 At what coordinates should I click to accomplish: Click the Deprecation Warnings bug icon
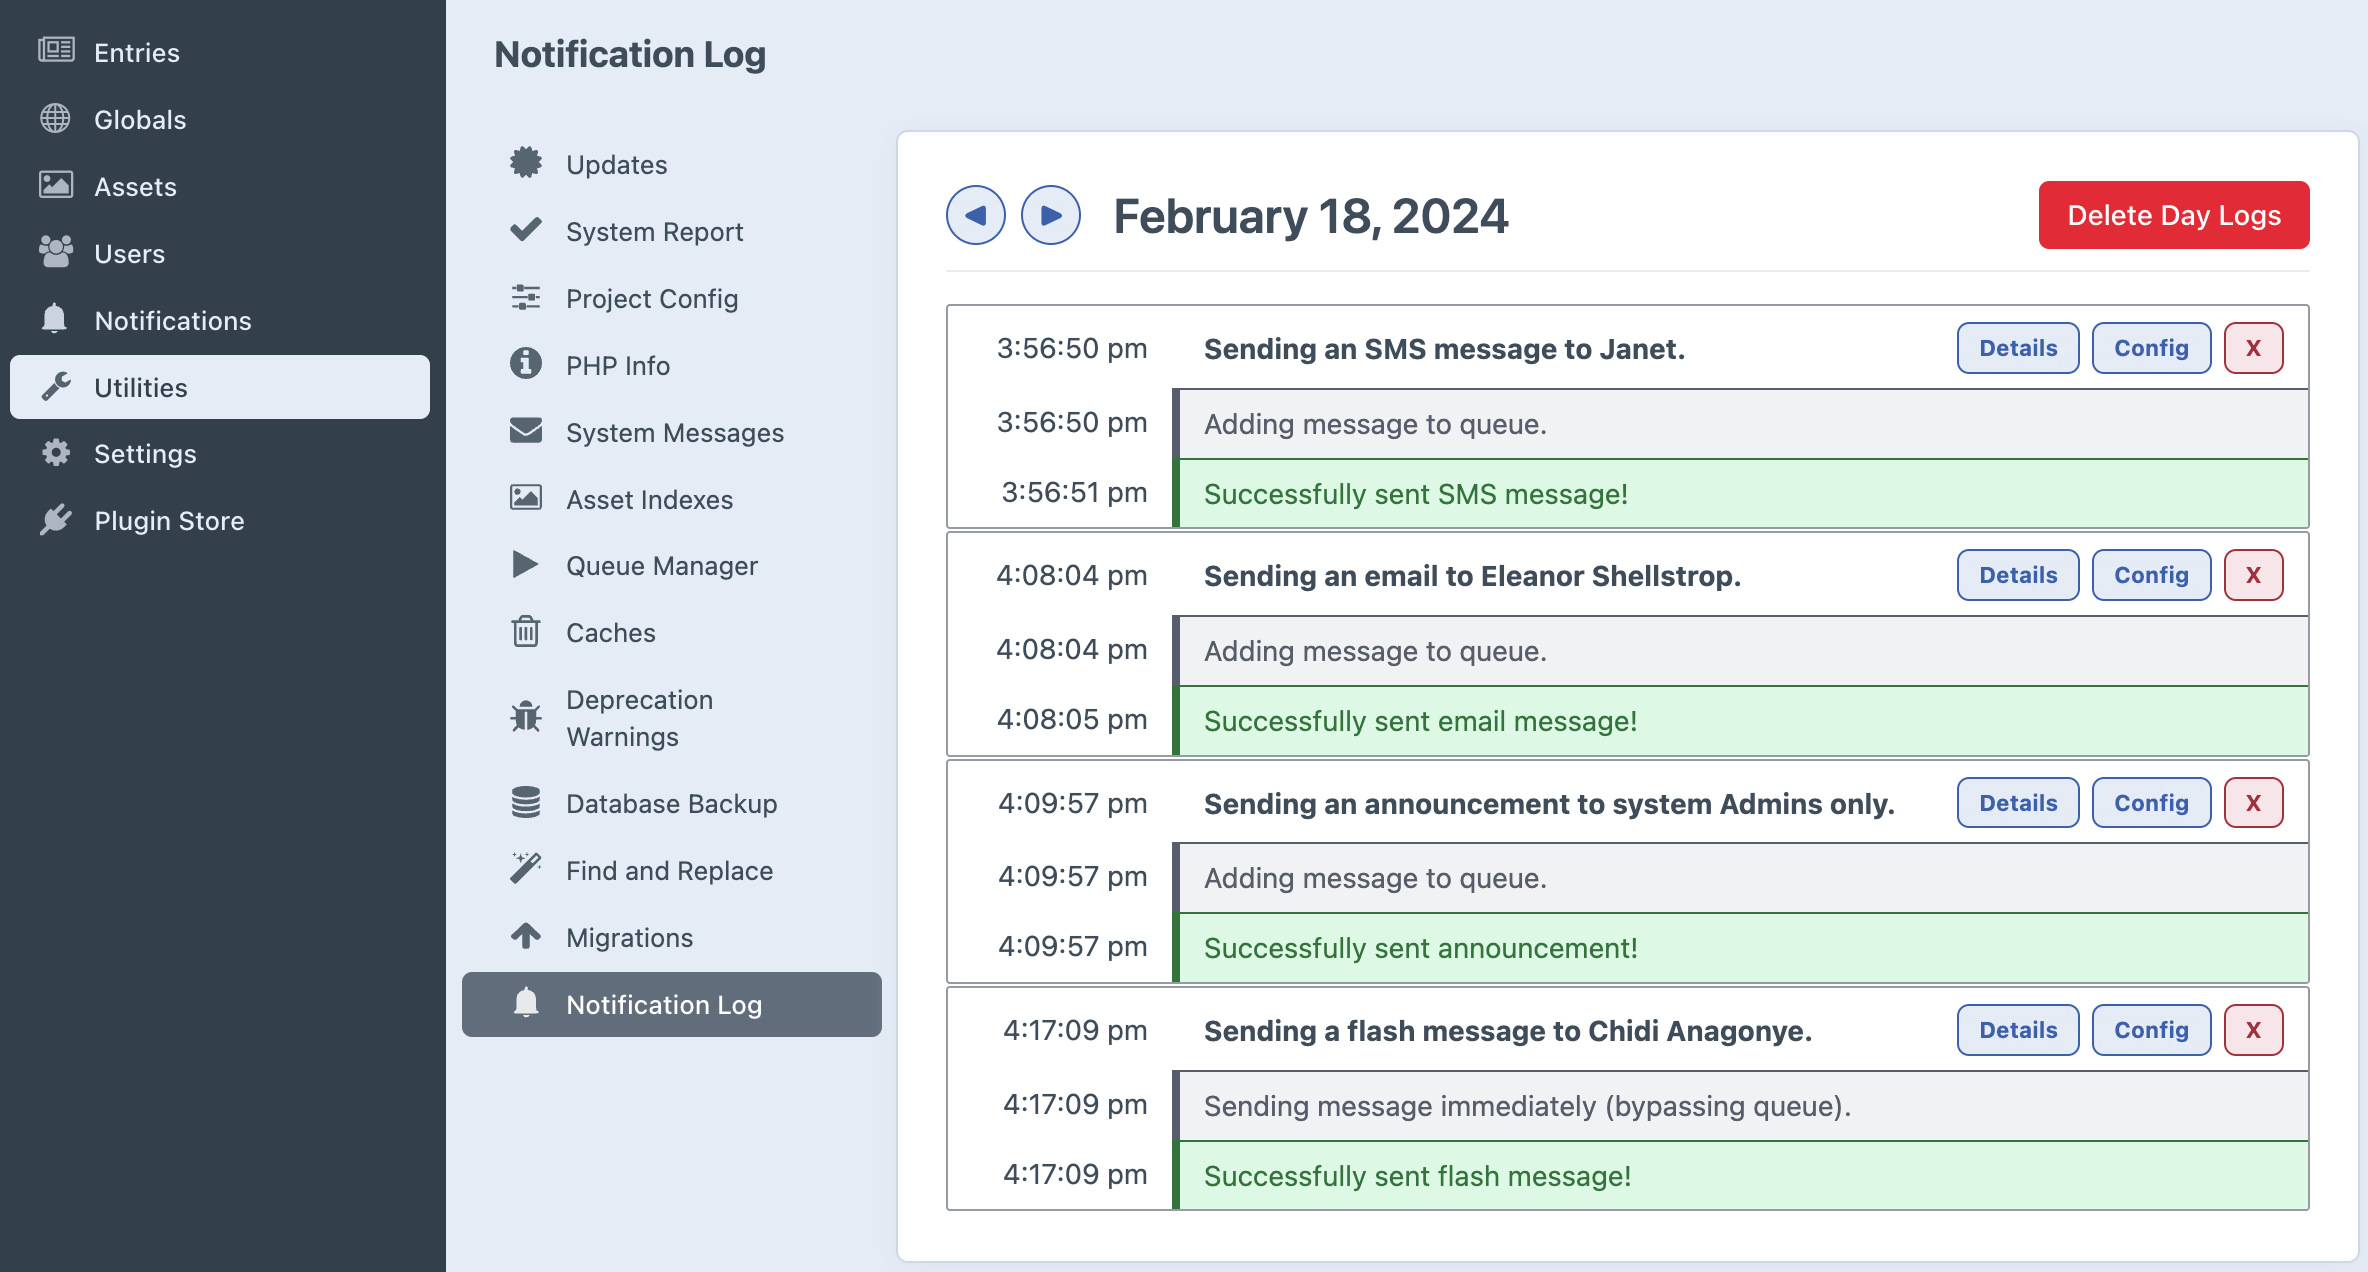pos(525,717)
